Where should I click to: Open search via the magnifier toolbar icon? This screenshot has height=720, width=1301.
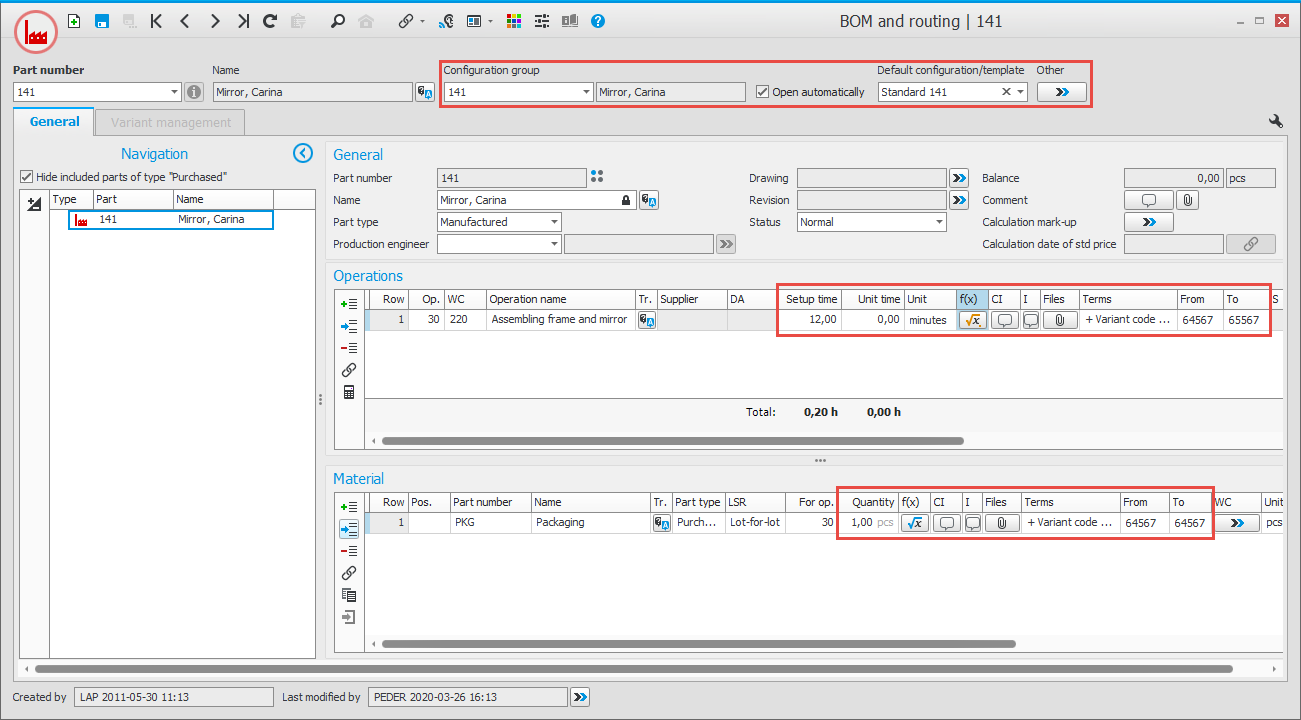pyautogui.click(x=340, y=20)
